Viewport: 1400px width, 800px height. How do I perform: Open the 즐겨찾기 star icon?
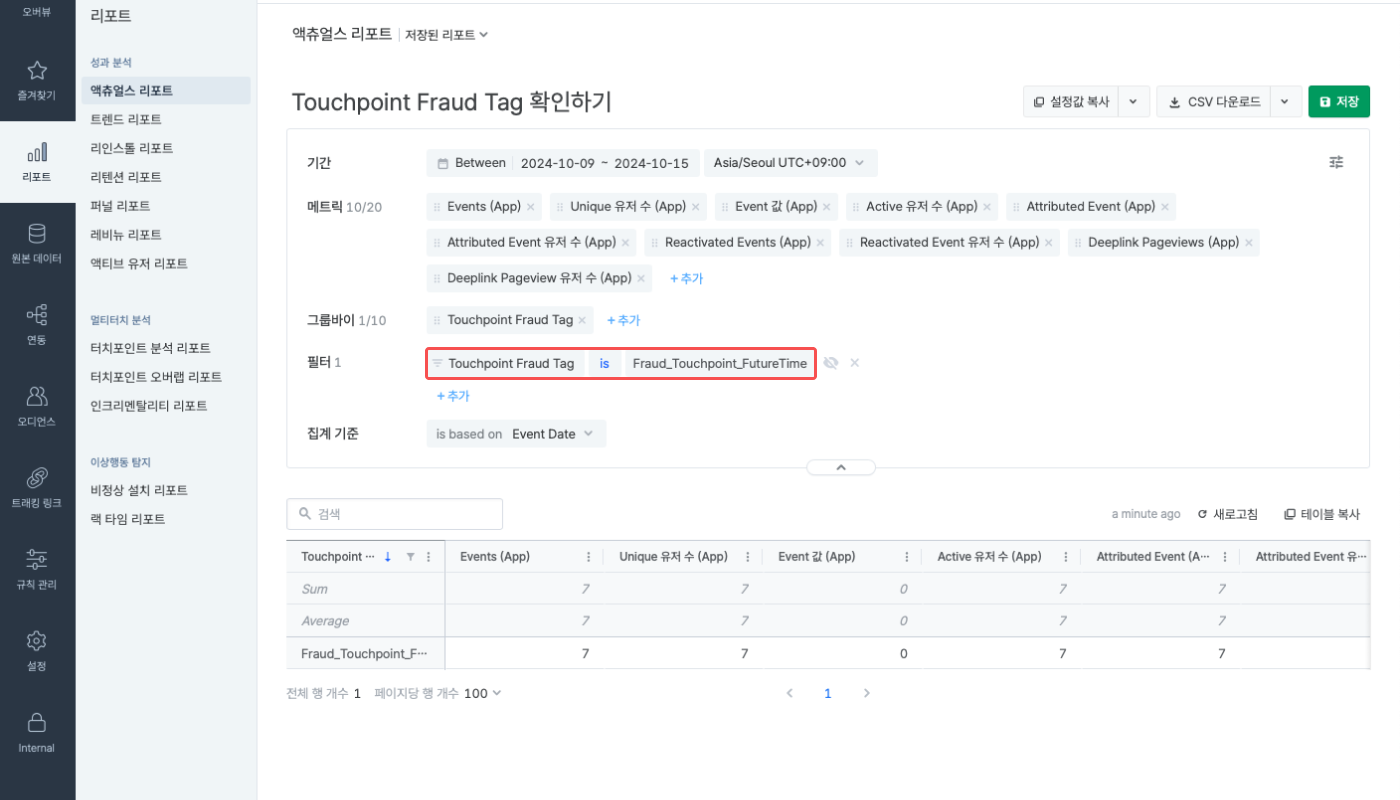pyautogui.click(x=37, y=70)
